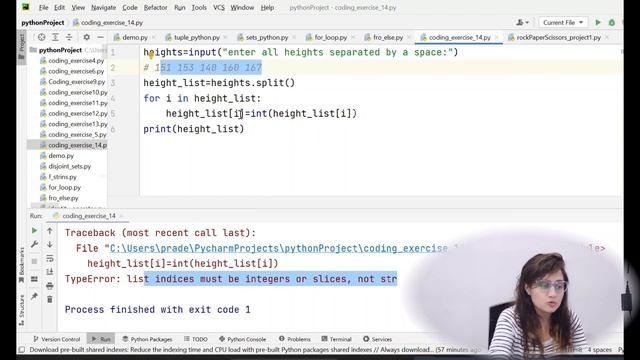Switch to for_loop.py editor tab

(x=330, y=37)
